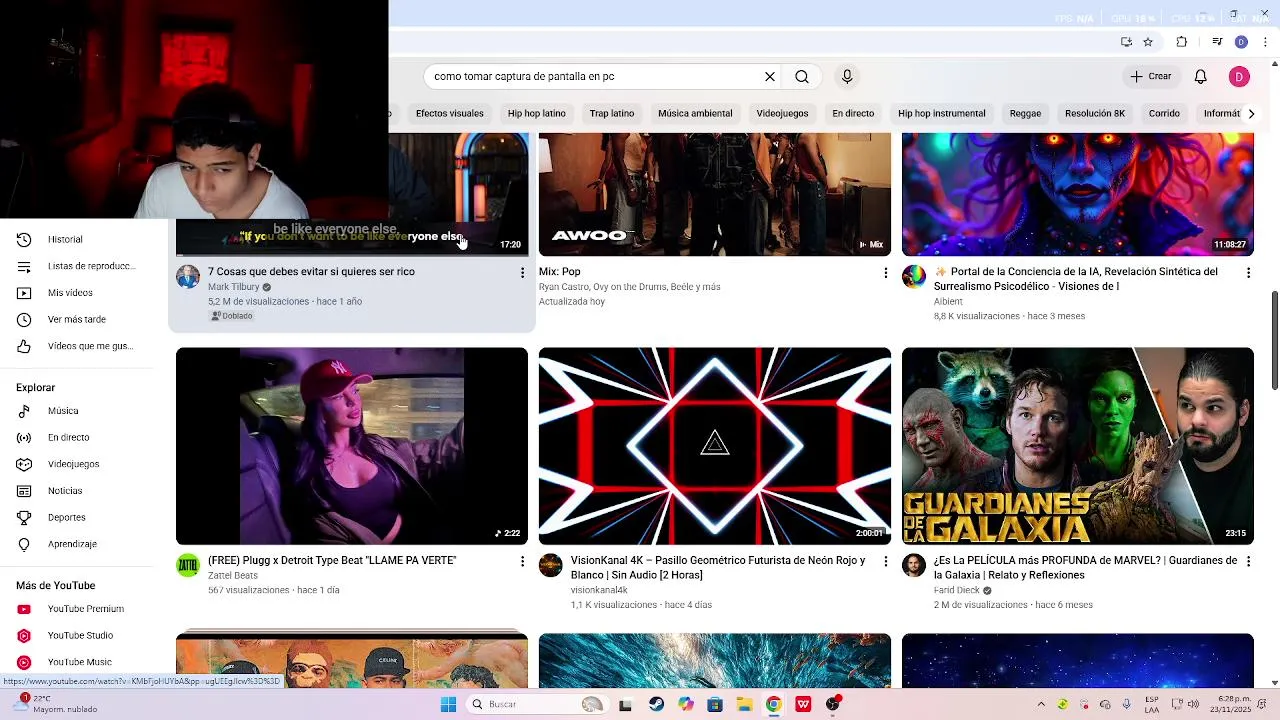Install app icon in address bar

point(1126,42)
